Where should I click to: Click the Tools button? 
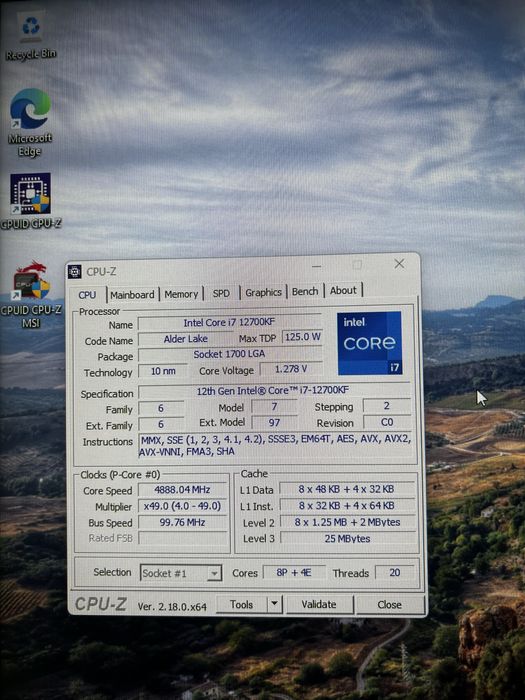(242, 604)
